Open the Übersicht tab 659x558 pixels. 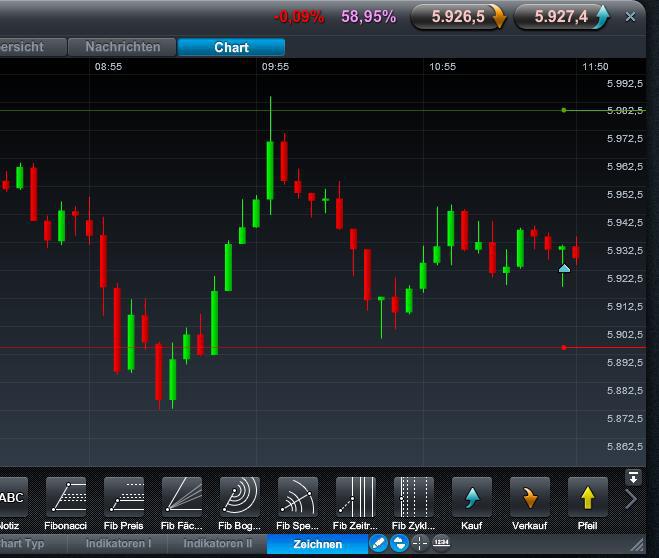33,47
